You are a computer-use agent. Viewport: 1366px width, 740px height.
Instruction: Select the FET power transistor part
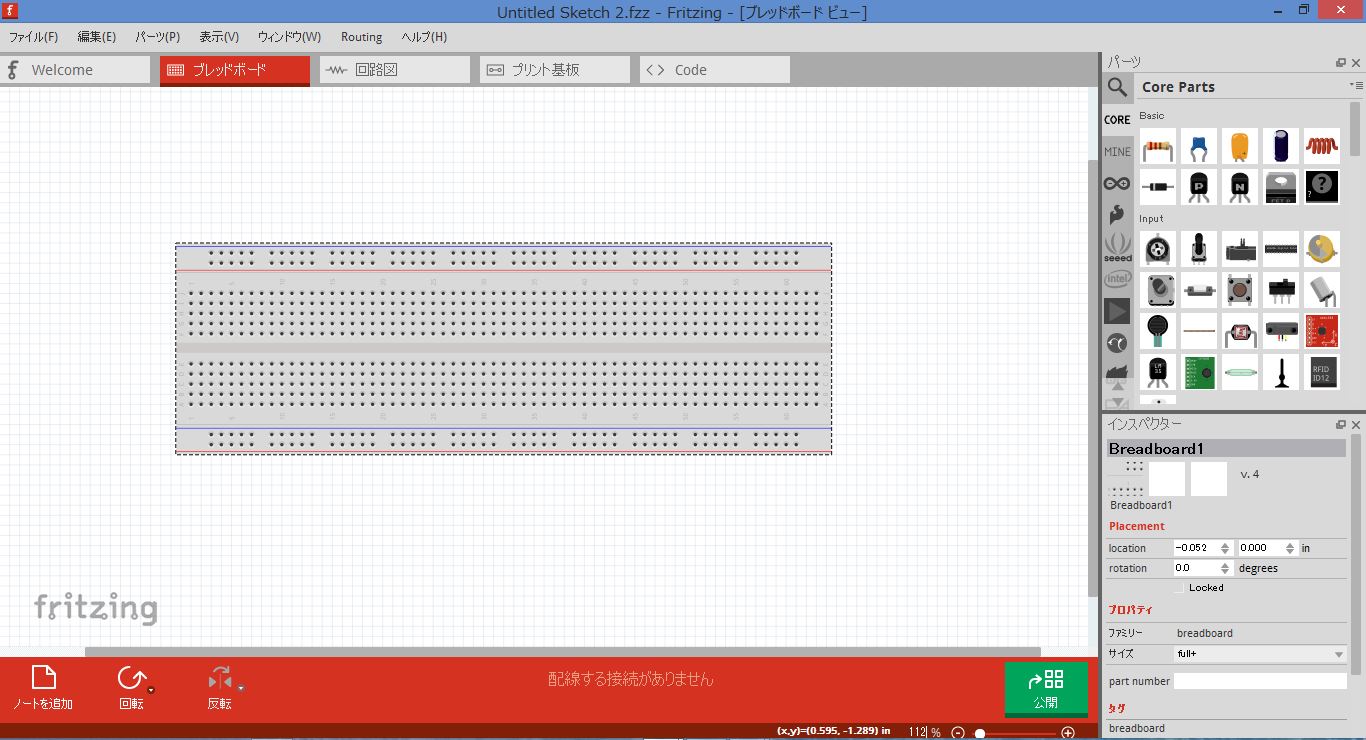click(1281, 187)
